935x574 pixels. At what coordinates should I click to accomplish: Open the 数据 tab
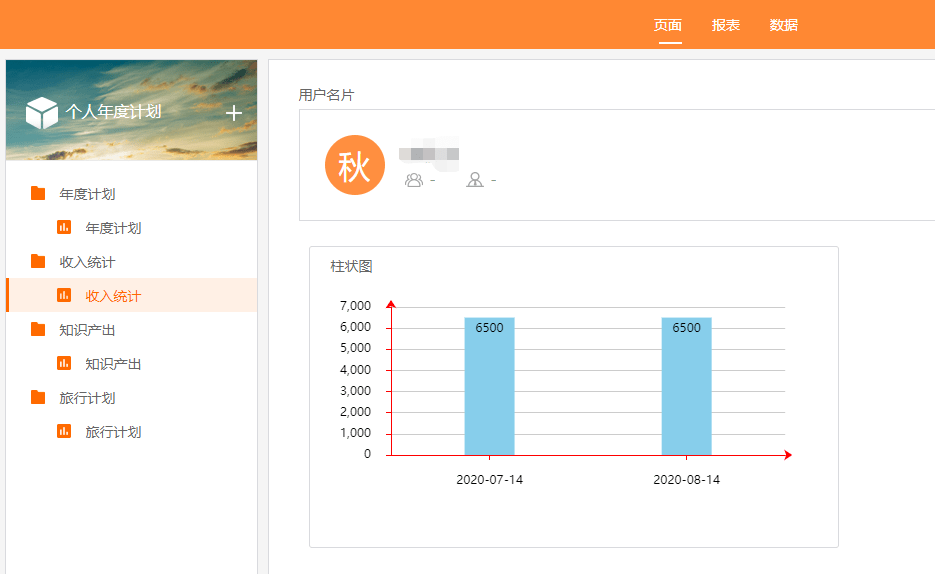point(784,25)
